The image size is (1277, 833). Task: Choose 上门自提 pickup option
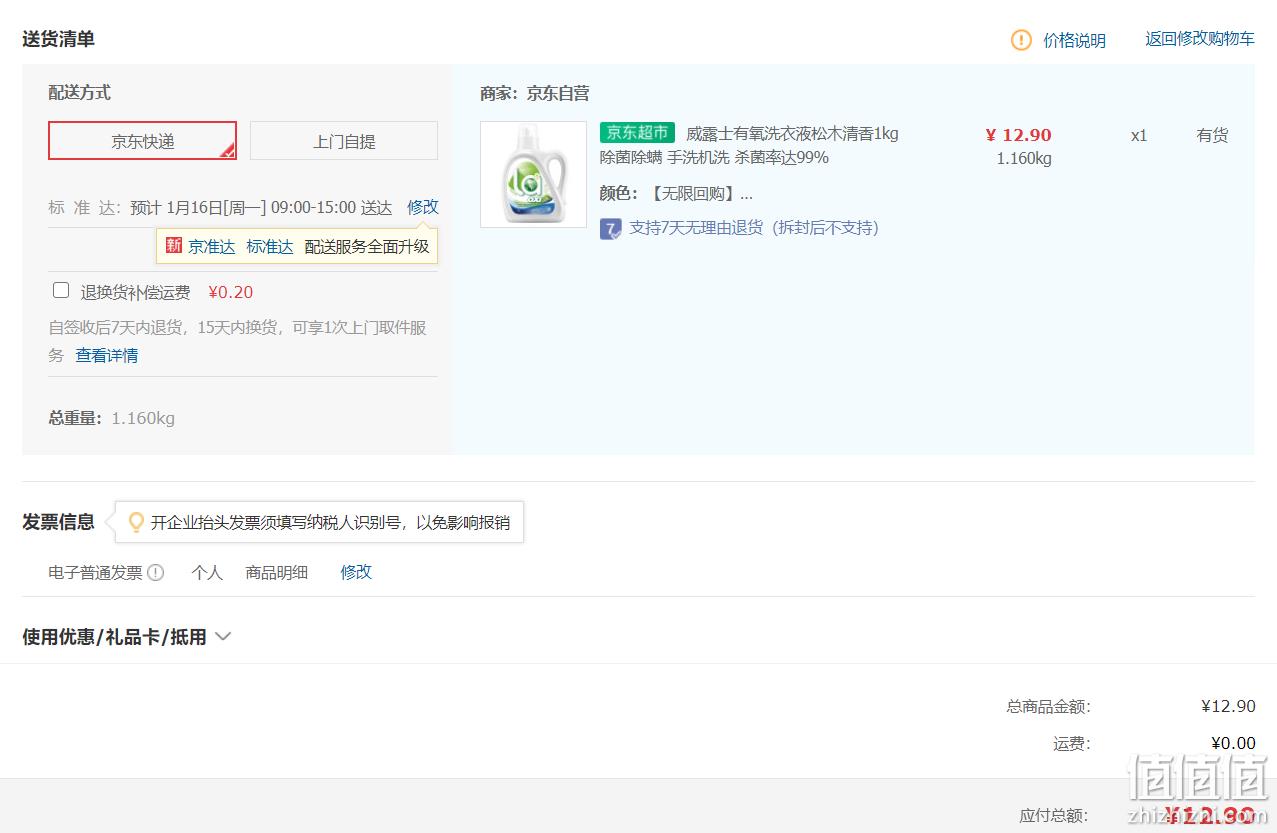coord(344,141)
